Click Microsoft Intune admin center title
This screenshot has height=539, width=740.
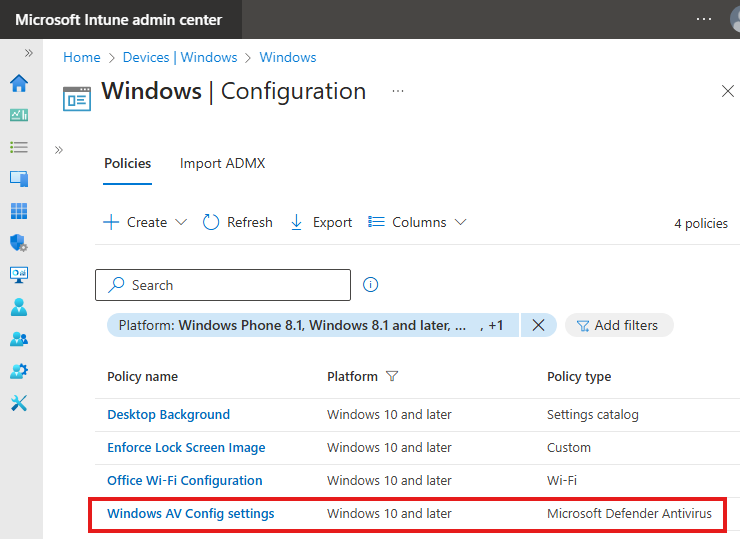(118, 20)
